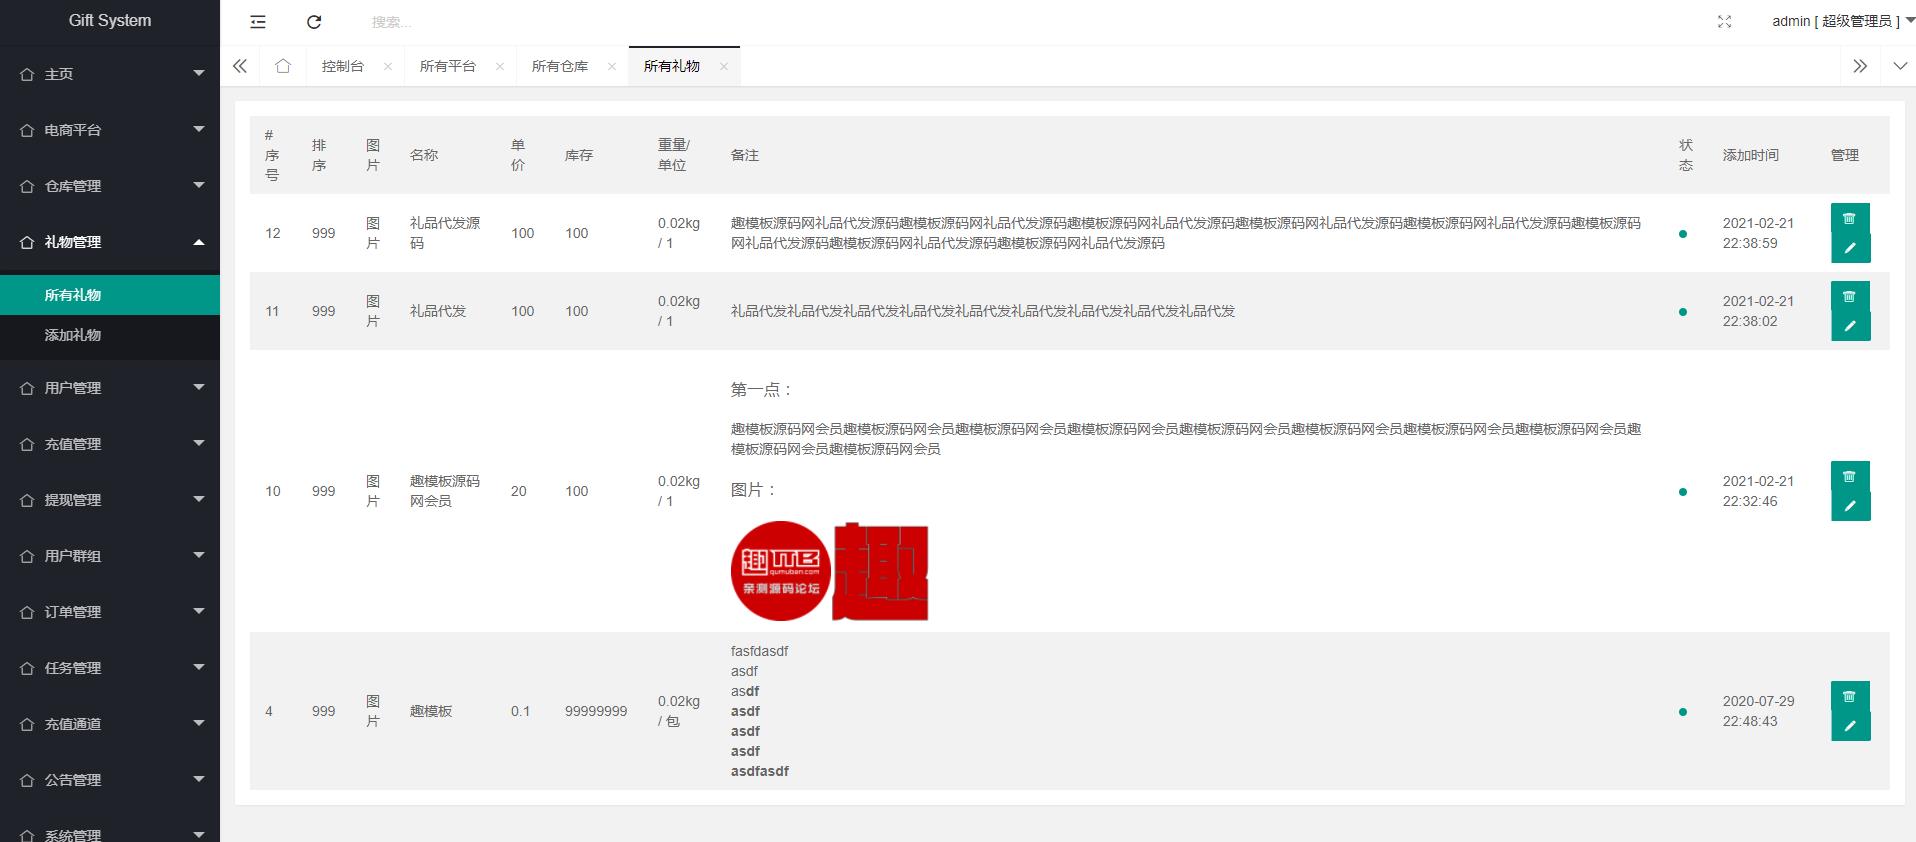Edit gift row 12 with pencil icon
The height and width of the screenshot is (842, 1916).
[x=1850, y=248]
